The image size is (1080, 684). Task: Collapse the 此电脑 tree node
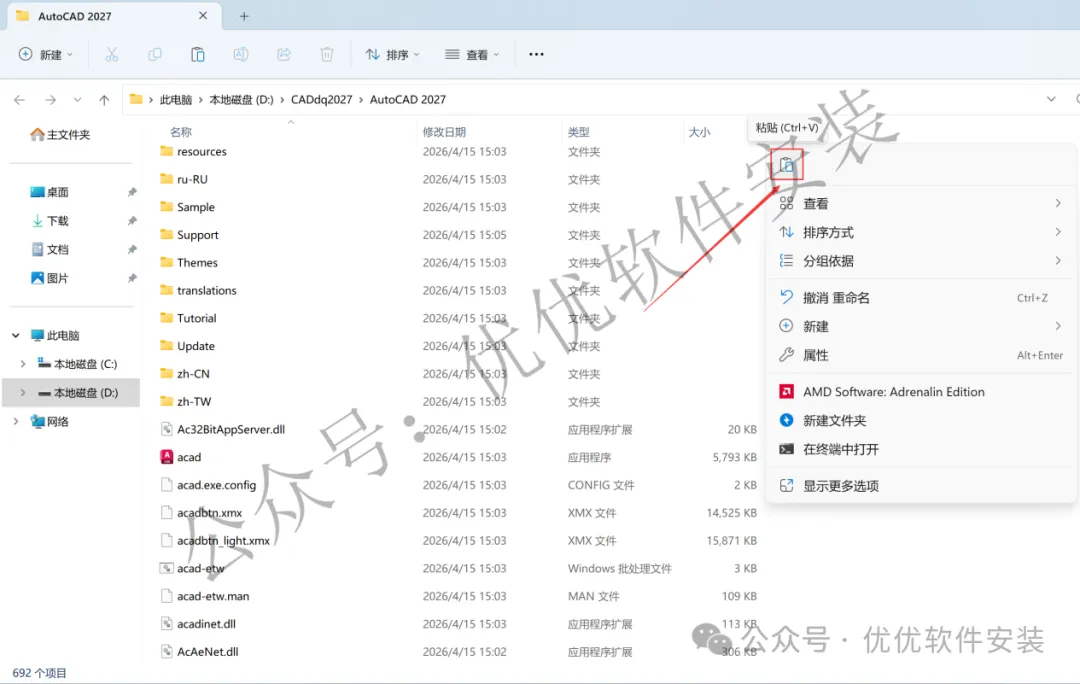point(16,335)
